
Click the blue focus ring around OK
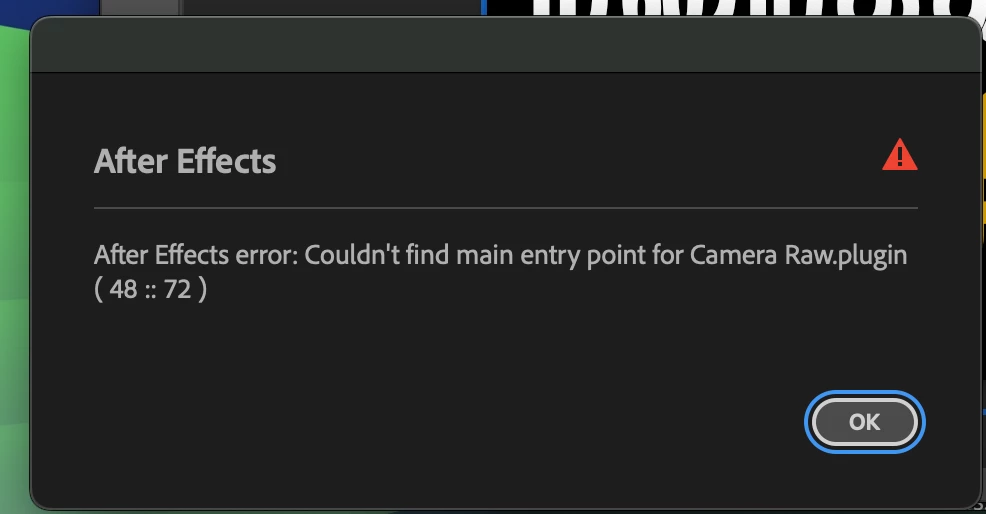(x=865, y=393)
